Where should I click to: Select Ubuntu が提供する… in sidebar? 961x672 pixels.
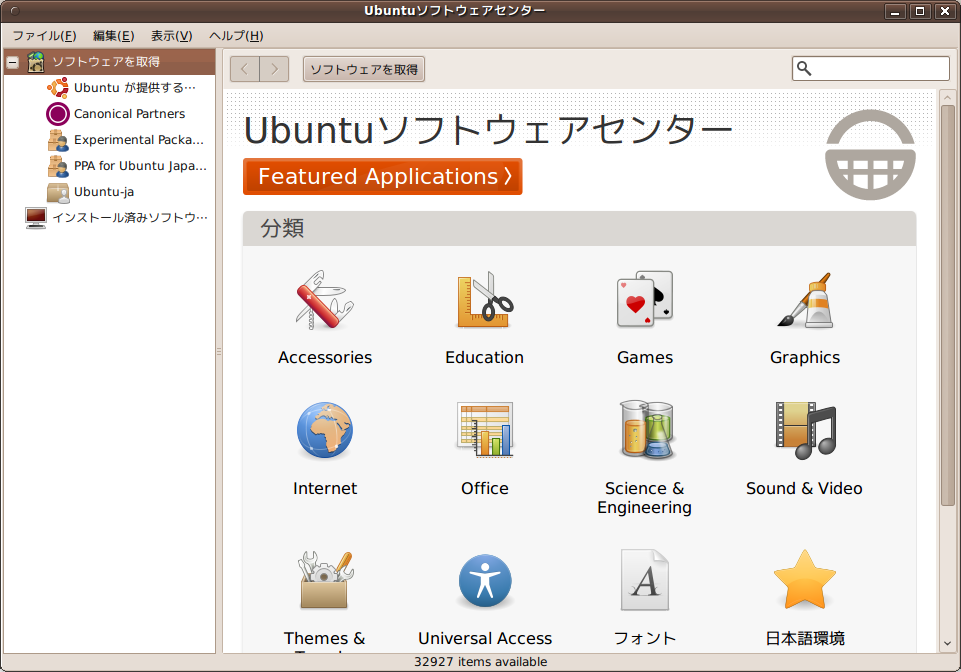(x=135, y=88)
